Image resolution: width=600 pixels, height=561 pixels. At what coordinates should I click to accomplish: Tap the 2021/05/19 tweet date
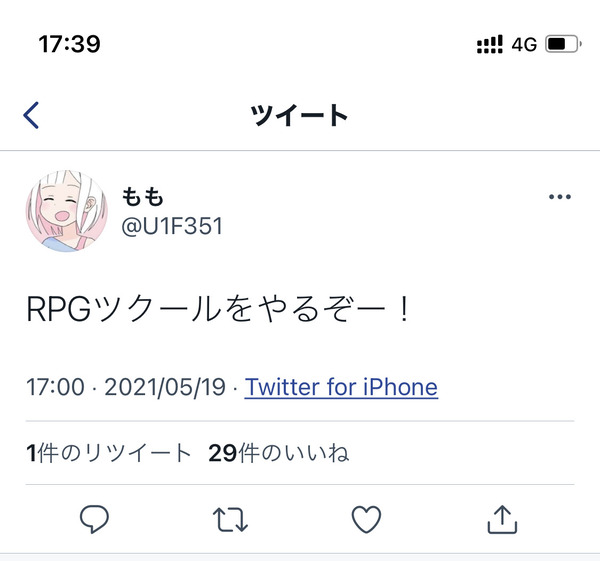(165, 387)
